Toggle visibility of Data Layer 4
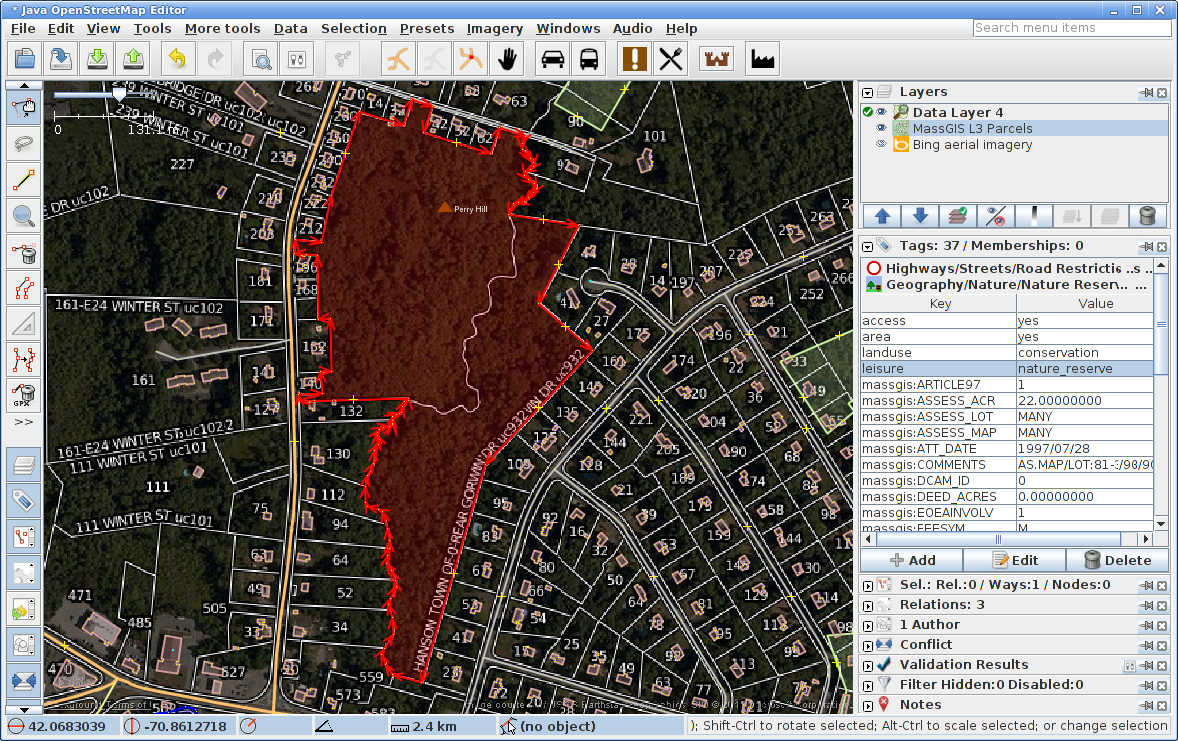 tap(882, 112)
